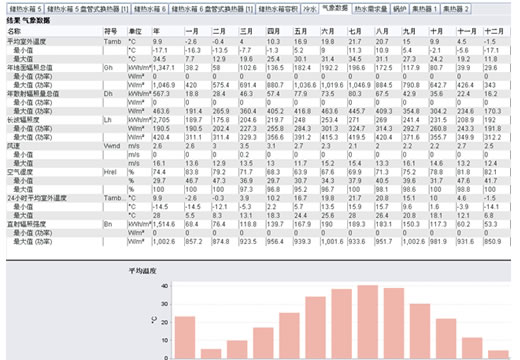
Task: Open the 热水需求量 tab
Action: click(x=371, y=9)
